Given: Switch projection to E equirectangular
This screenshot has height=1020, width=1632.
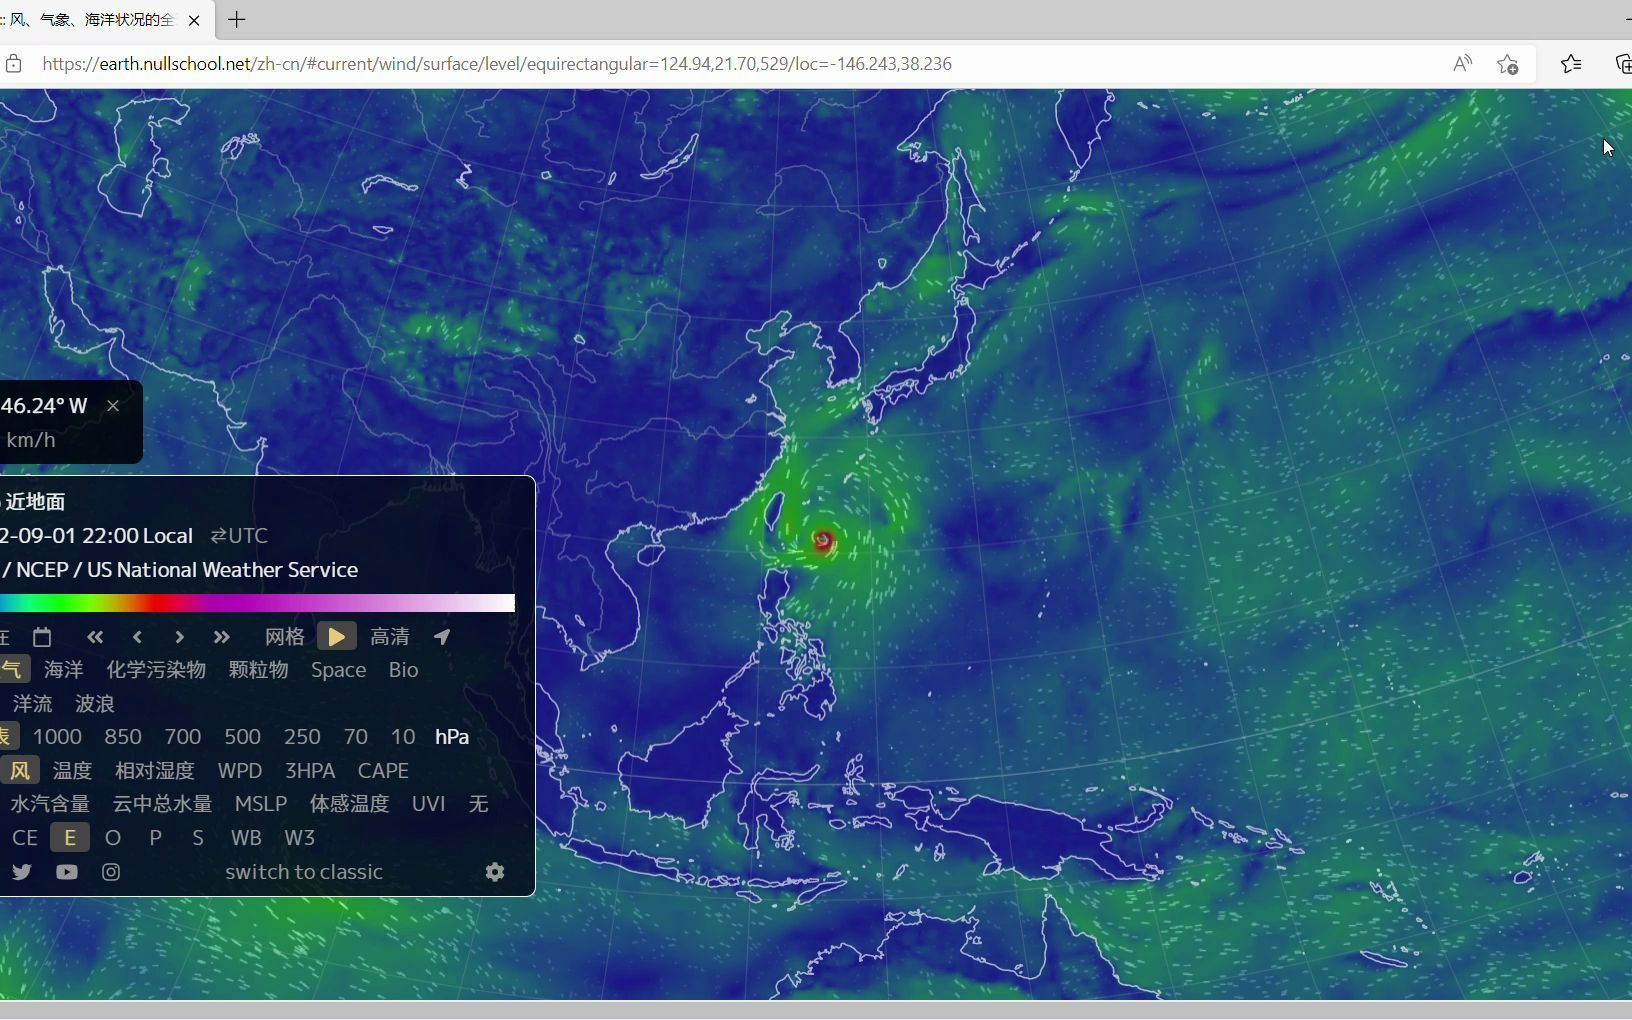Looking at the screenshot, I should (x=70, y=838).
